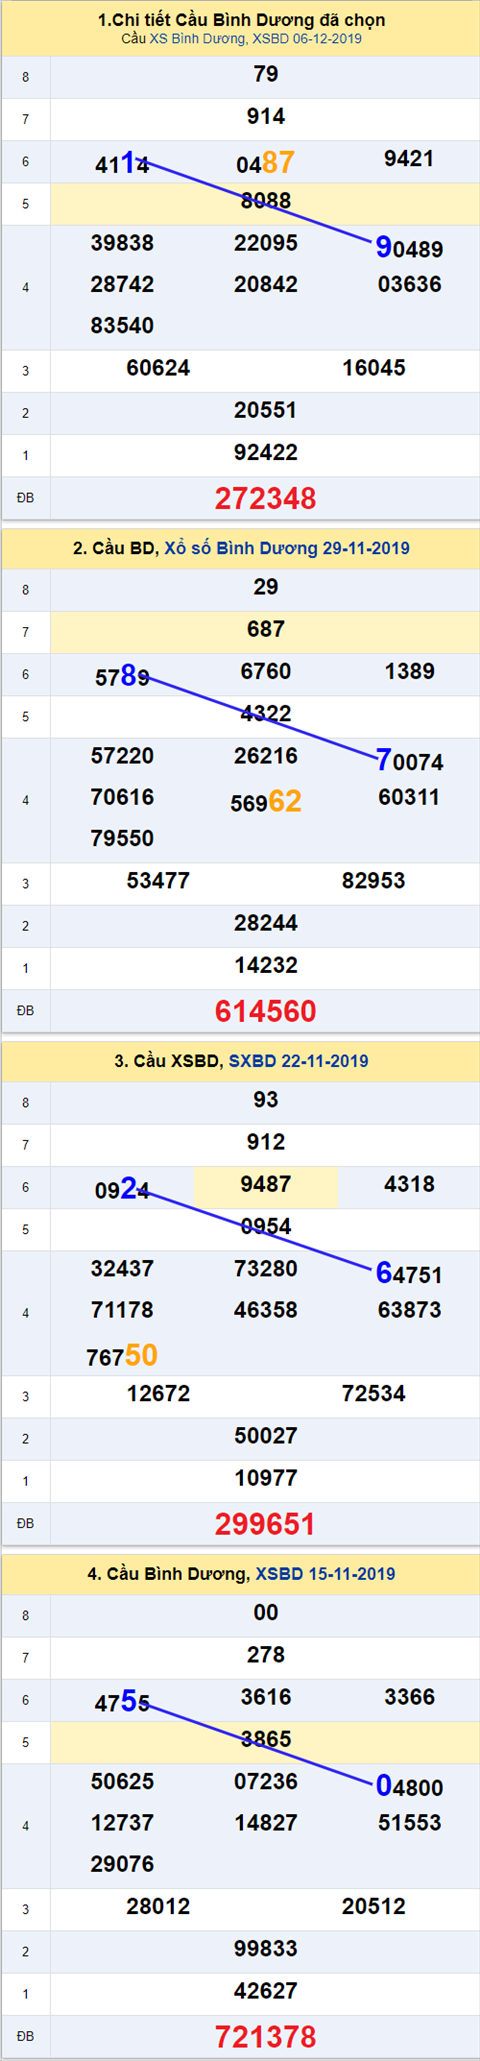Click the number 1389
Viewport: 480px width, 2061px height.
(x=409, y=671)
